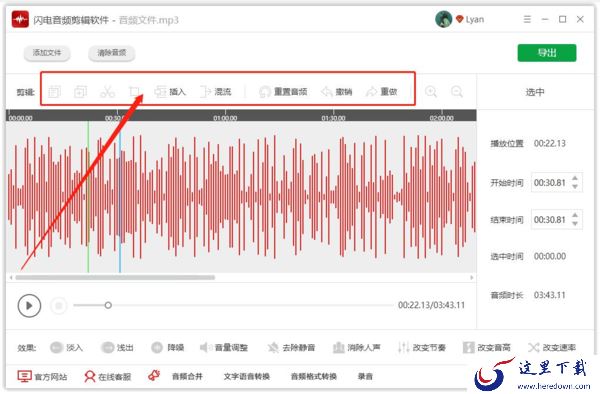Select the 选中 panel header
The height and width of the screenshot is (394, 600).
tap(535, 92)
